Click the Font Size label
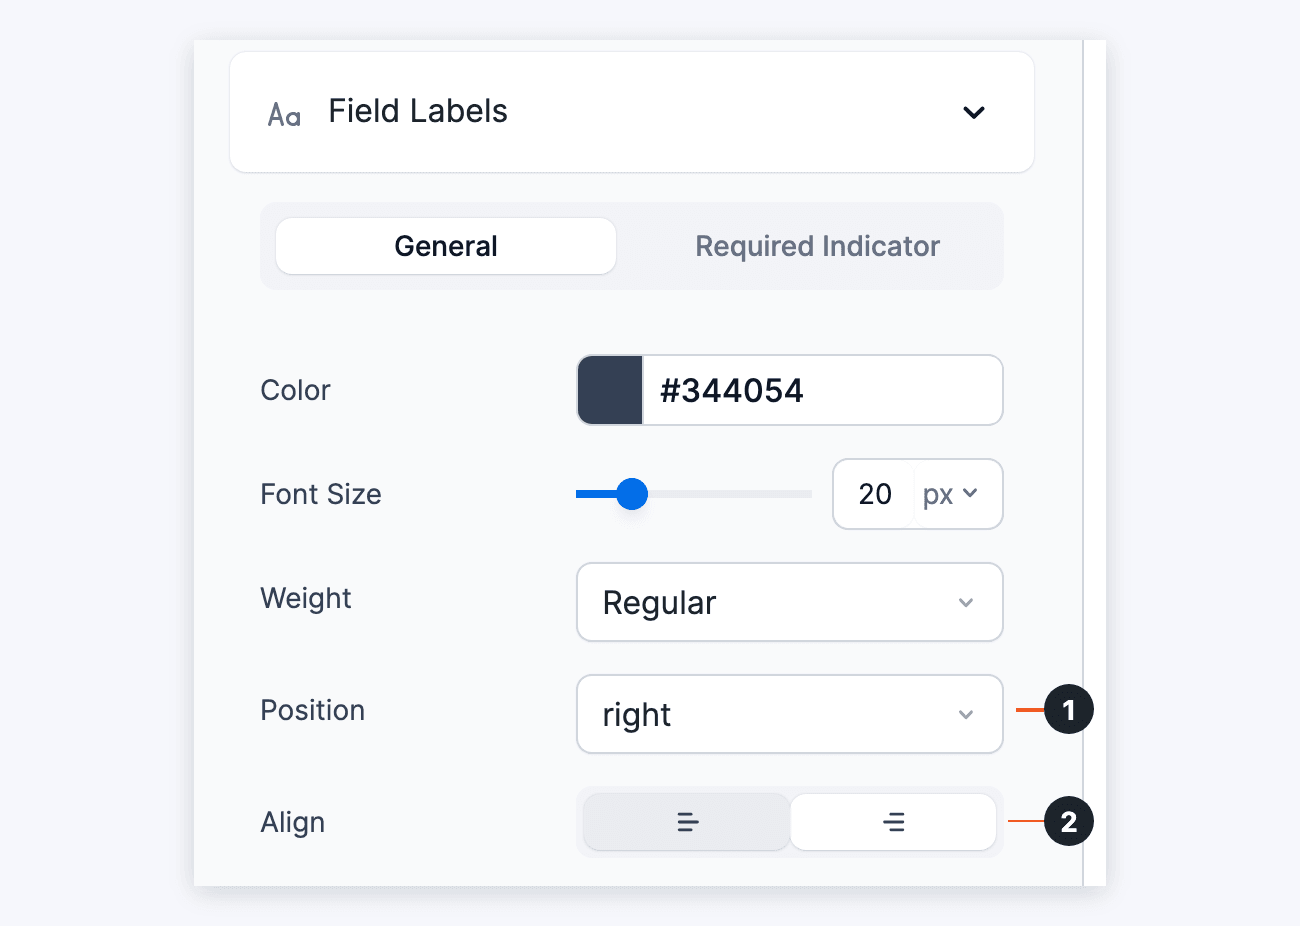Screen dimensions: 1300x926 tap(321, 494)
